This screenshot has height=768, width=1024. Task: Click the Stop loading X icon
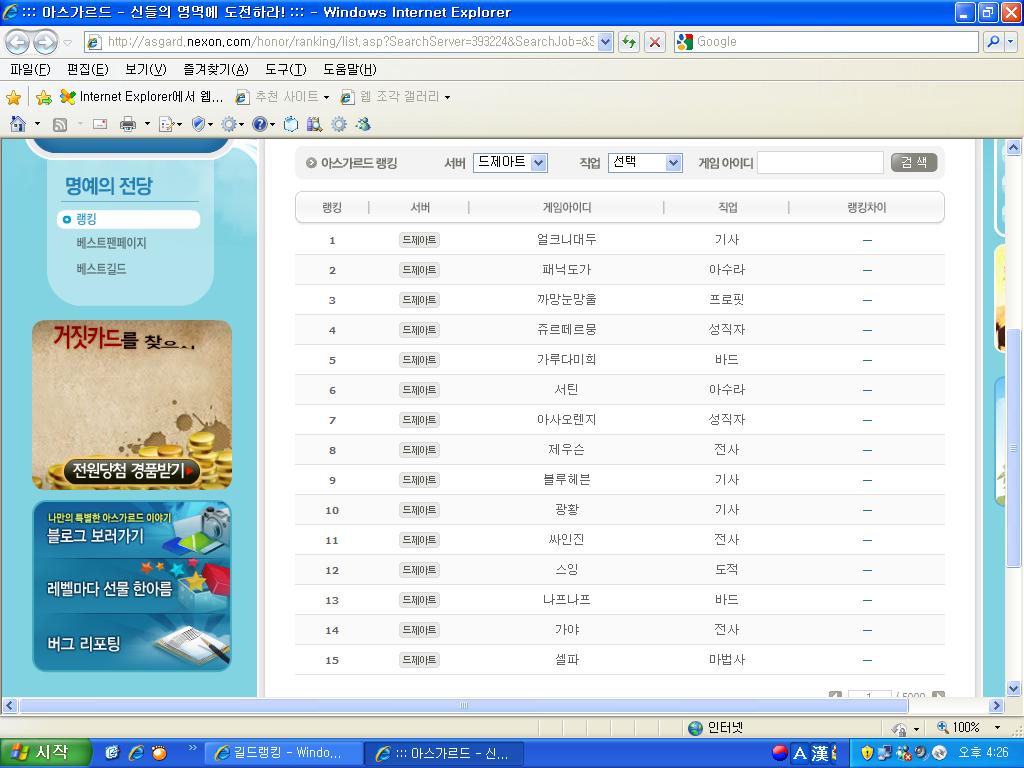point(655,42)
